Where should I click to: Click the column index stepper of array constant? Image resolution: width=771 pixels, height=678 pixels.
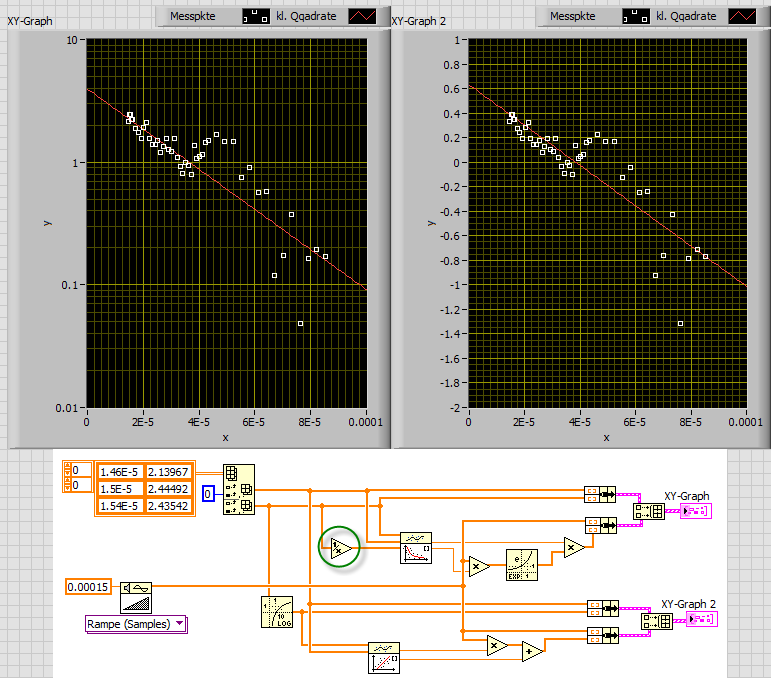pyautogui.click(x=67, y=485)
